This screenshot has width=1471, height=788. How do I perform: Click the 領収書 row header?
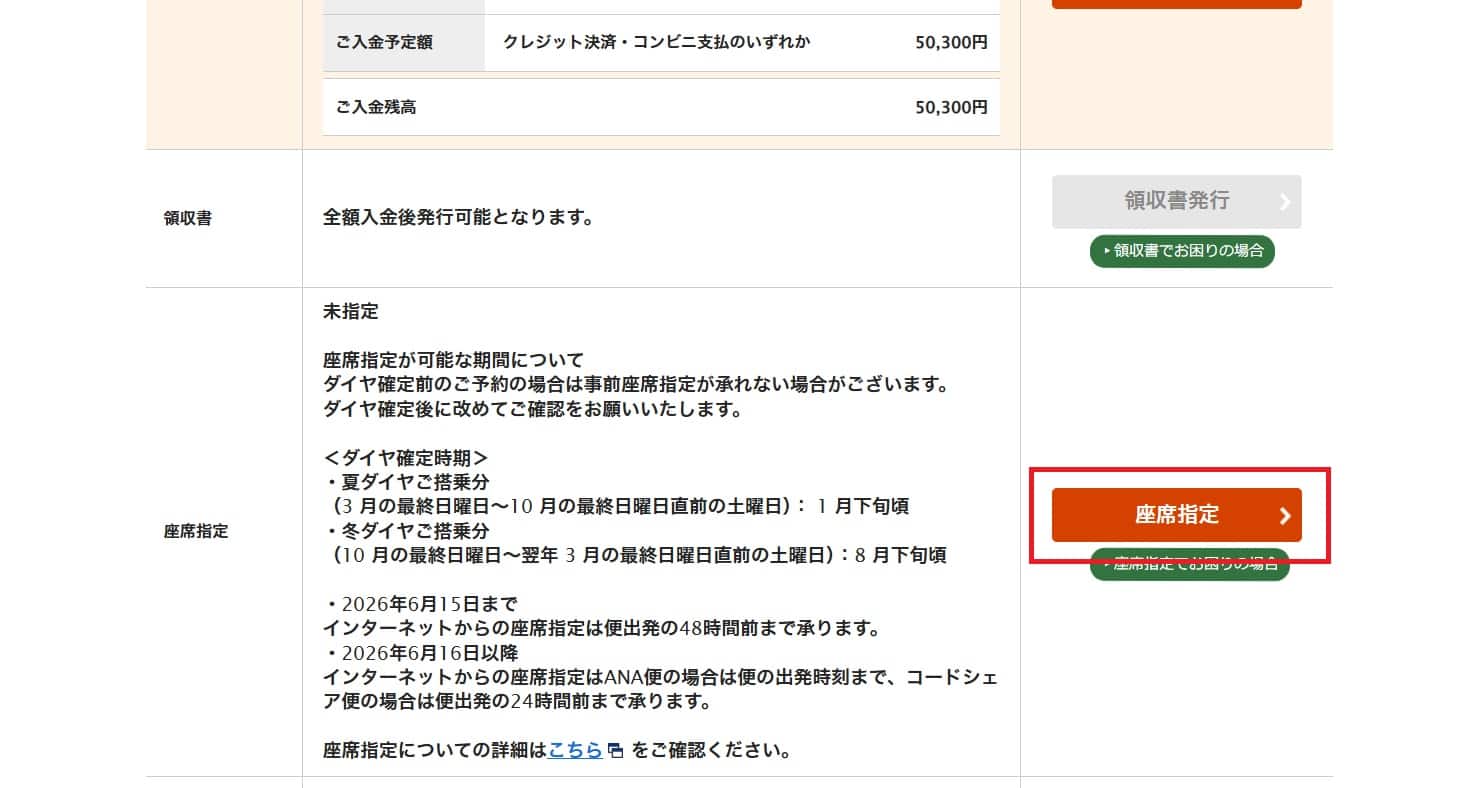coord(188,219)
